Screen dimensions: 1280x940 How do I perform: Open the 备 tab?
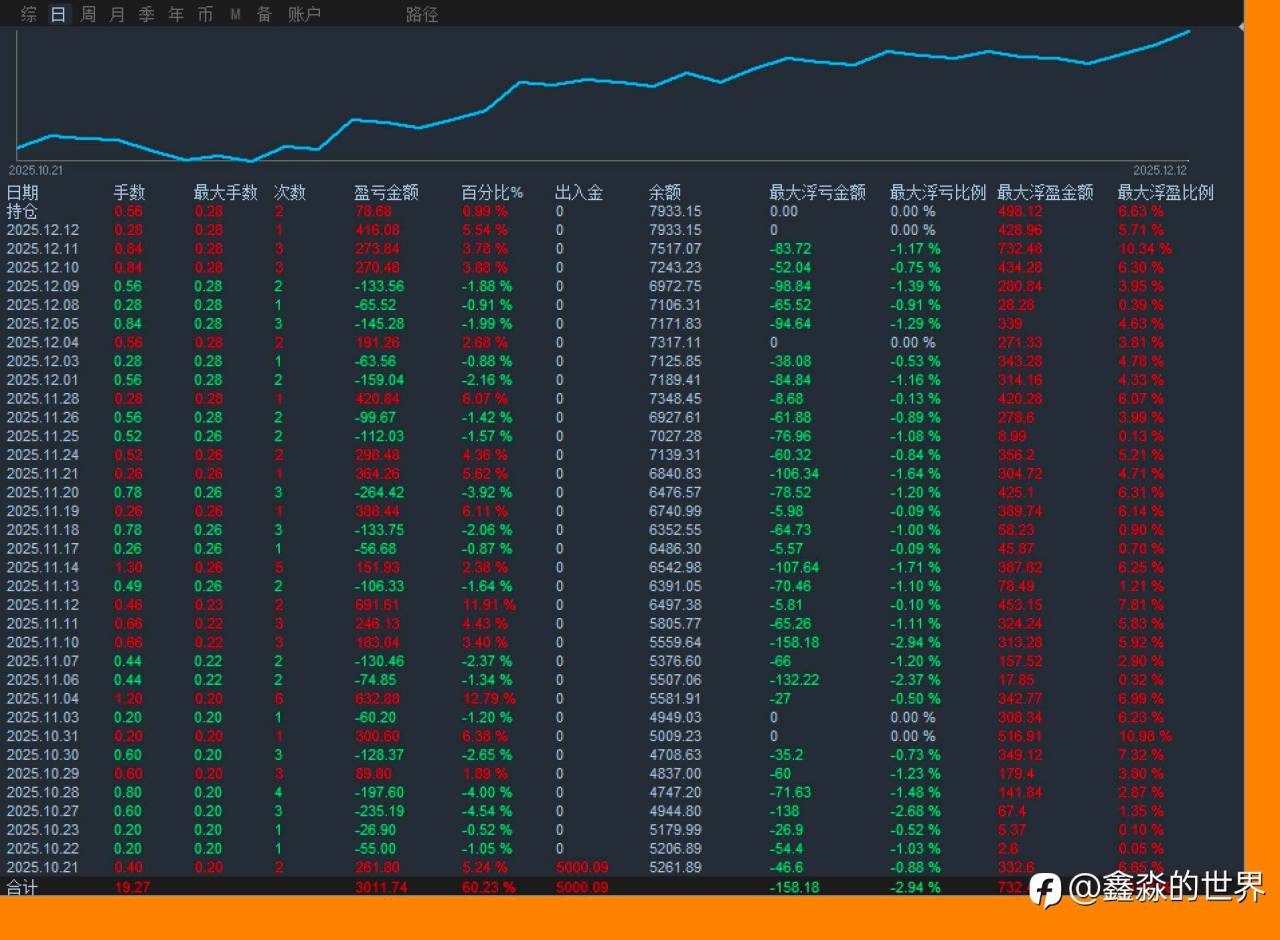(264, 14)
